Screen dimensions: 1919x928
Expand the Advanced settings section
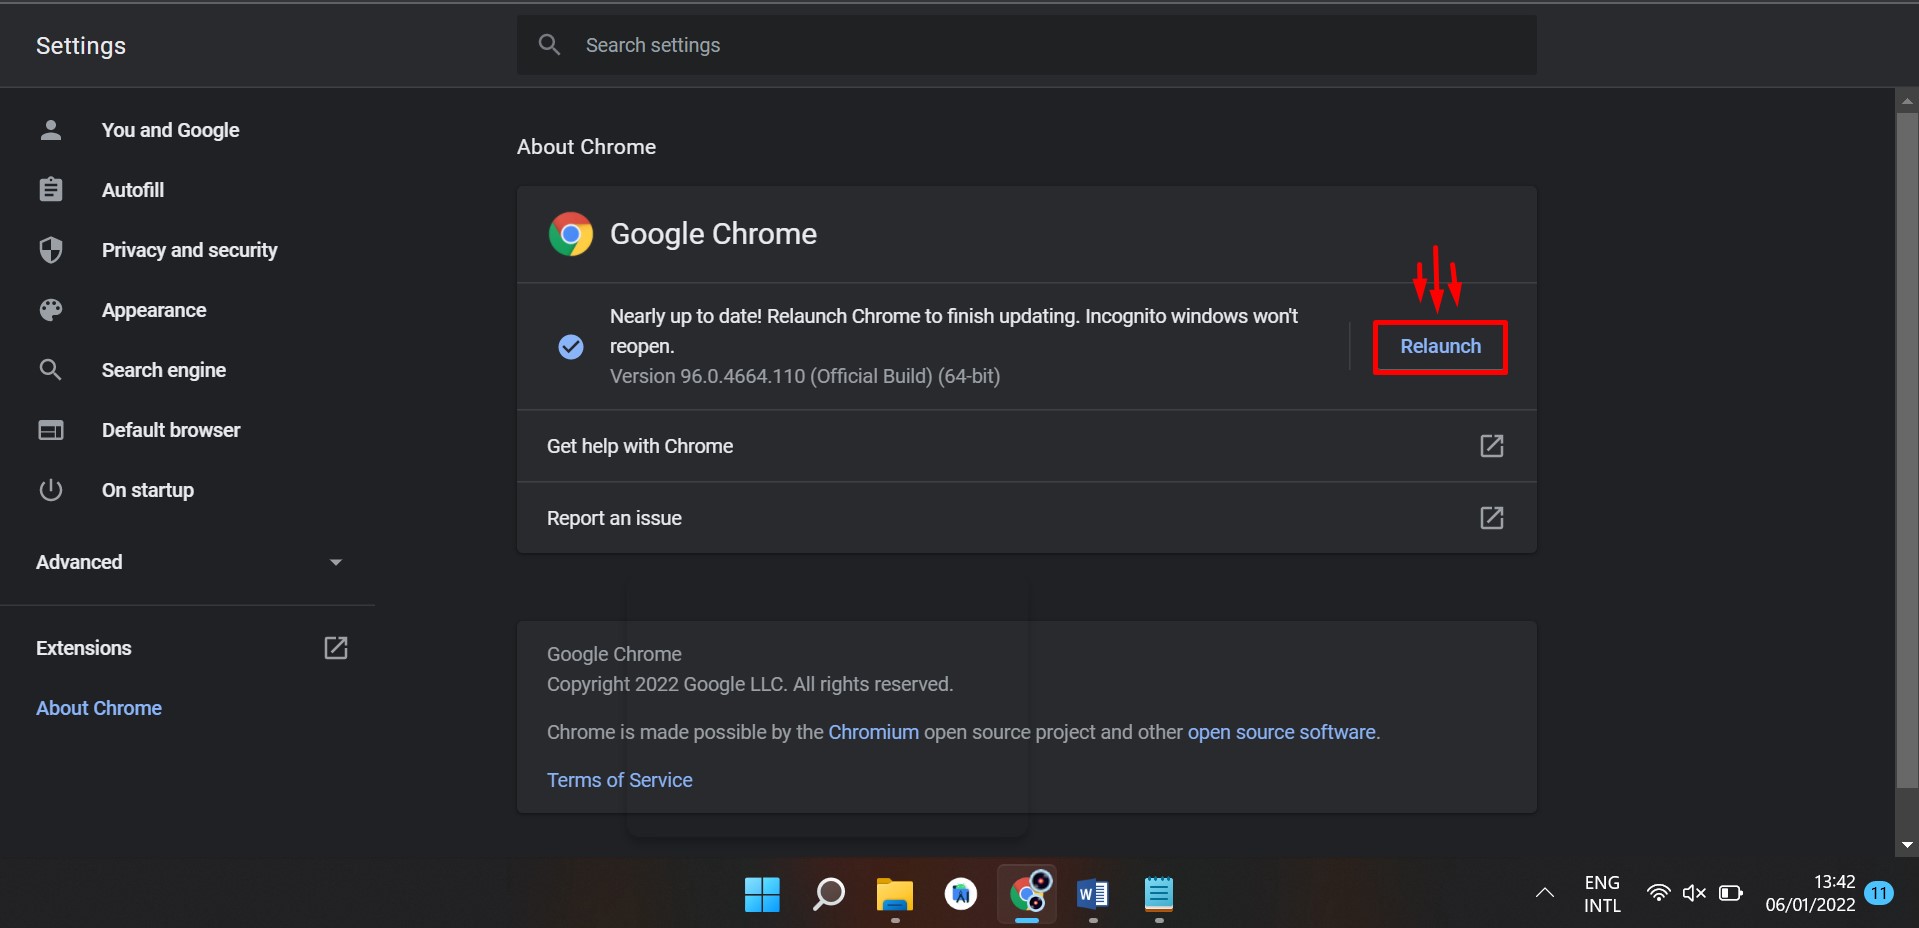click(x=188, y=562)
